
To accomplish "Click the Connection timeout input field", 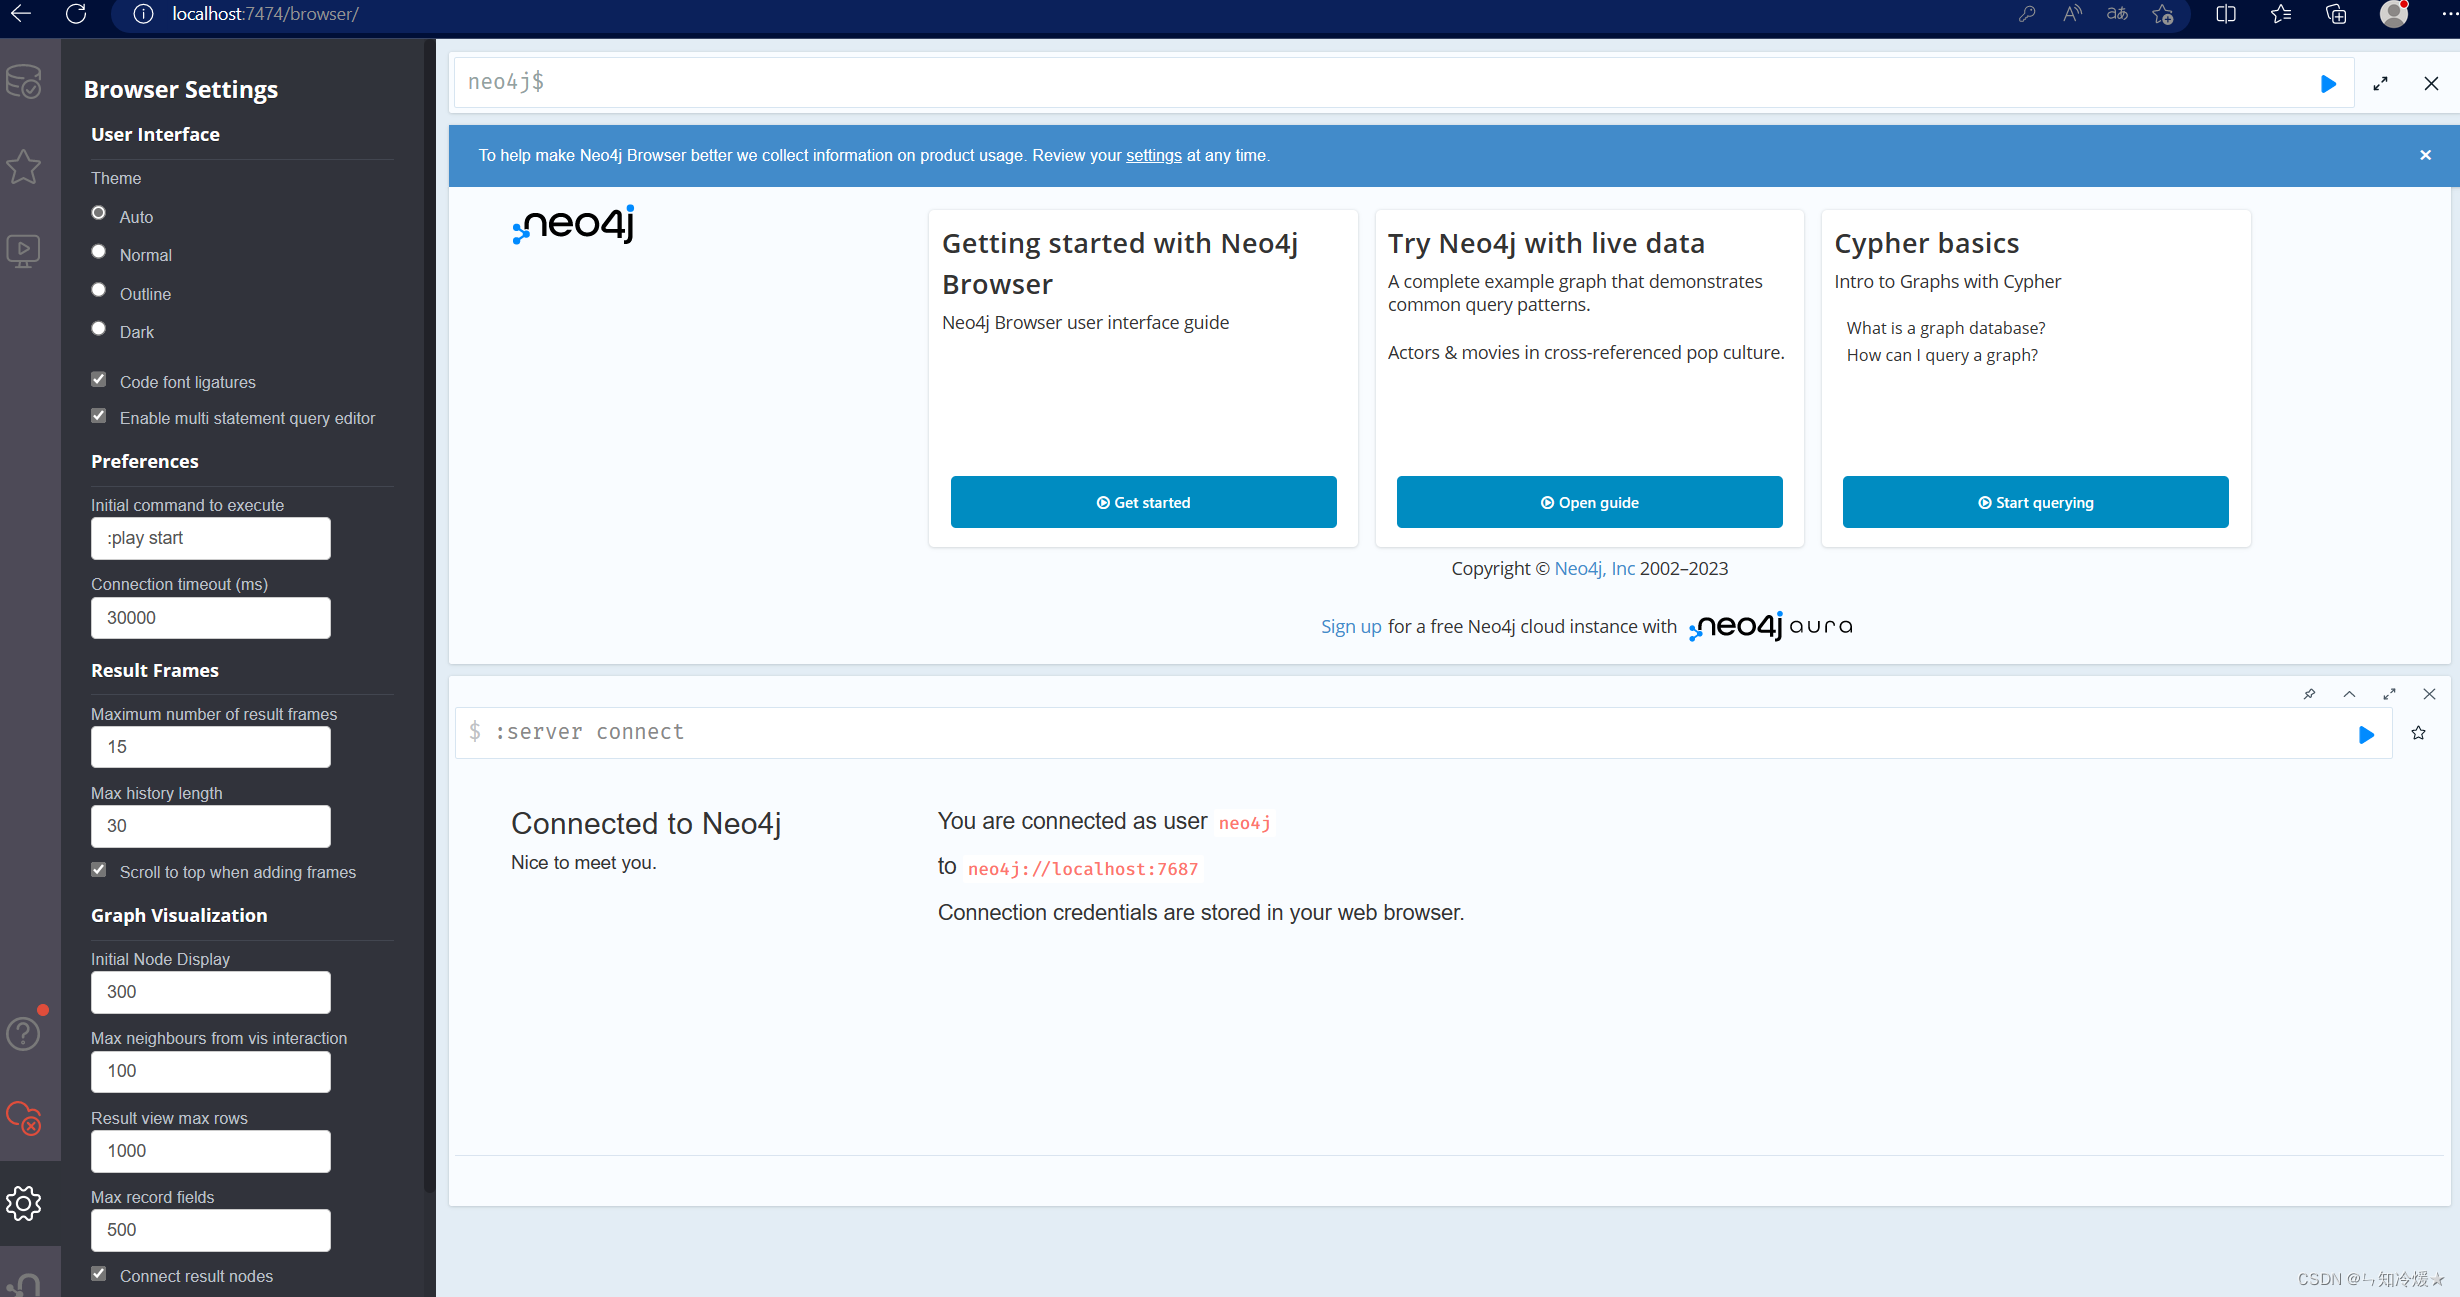I will click(x=210, y=618).
